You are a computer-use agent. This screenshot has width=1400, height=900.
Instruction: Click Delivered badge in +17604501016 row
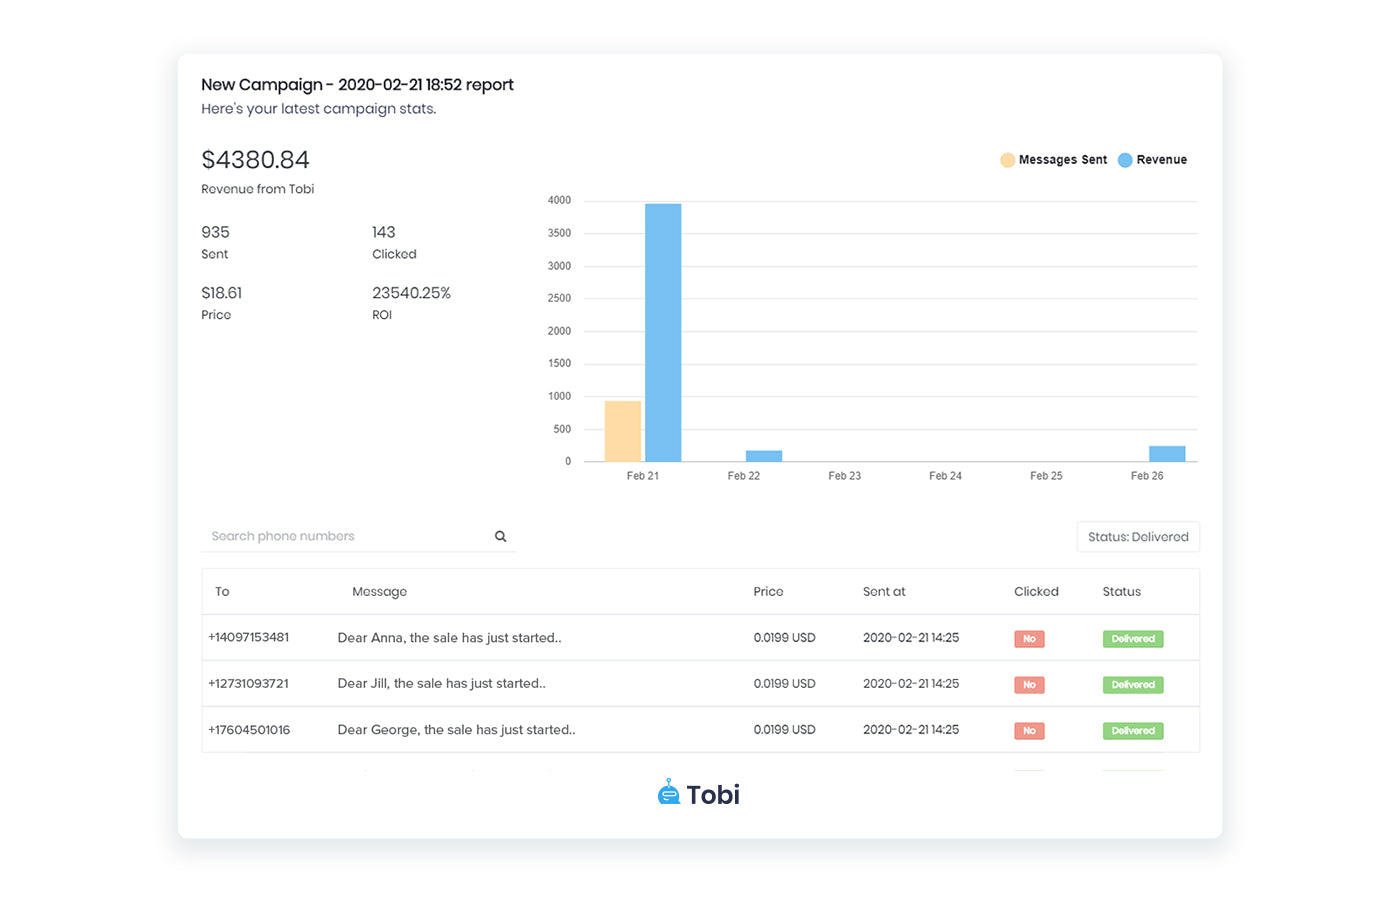coord(1133,731)
